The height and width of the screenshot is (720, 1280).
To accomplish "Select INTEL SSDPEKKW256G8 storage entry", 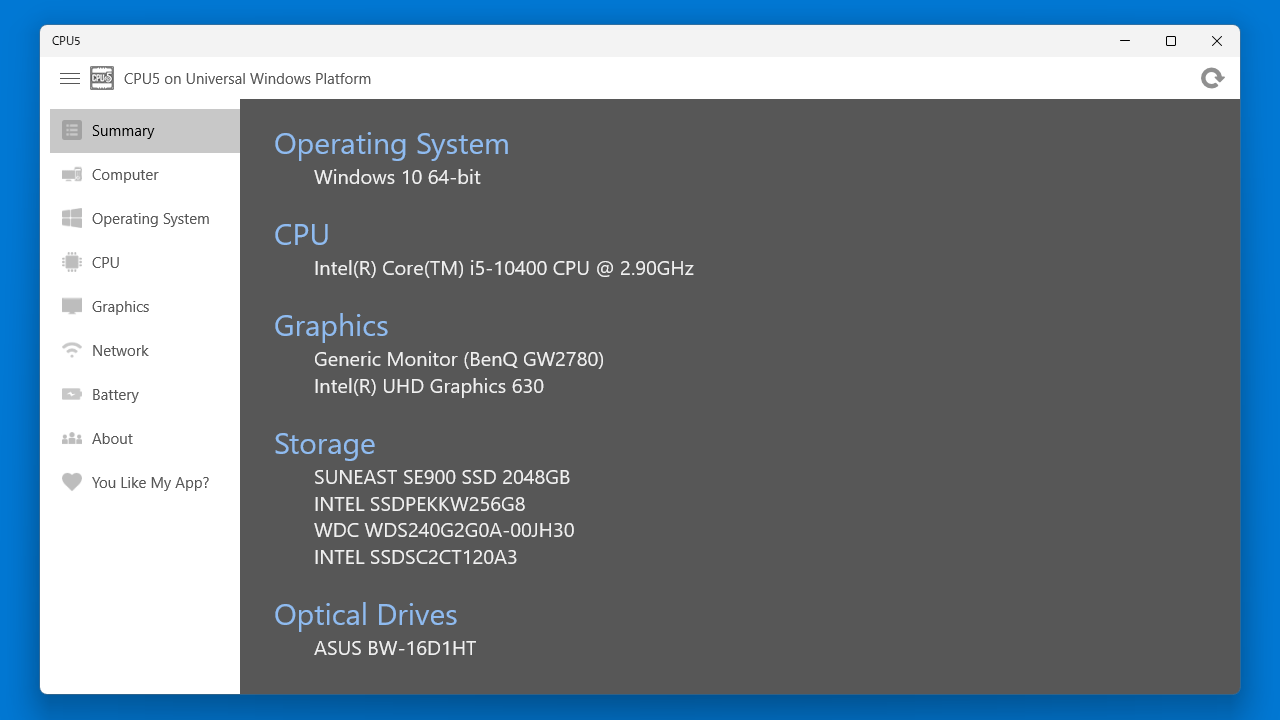I will point(420,504).
